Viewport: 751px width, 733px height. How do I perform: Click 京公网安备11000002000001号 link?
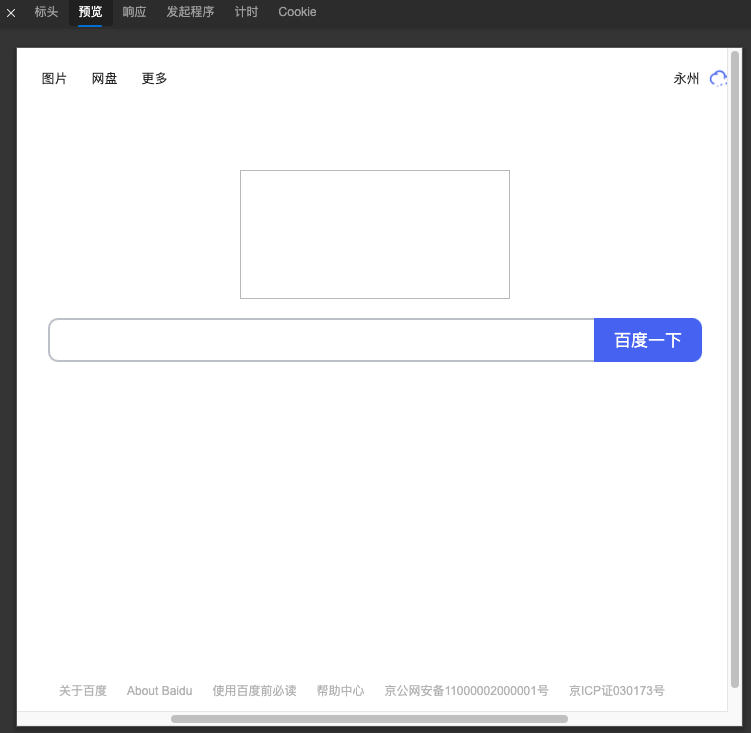click(x=466, y=690)
